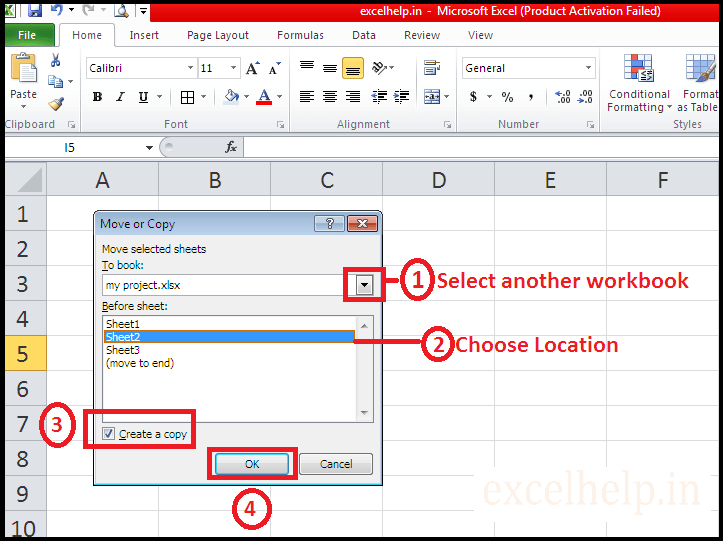Viewport: 723px width, 541px height.
Task: Click the Percent Style icon
Action: [x=507, y=97]
